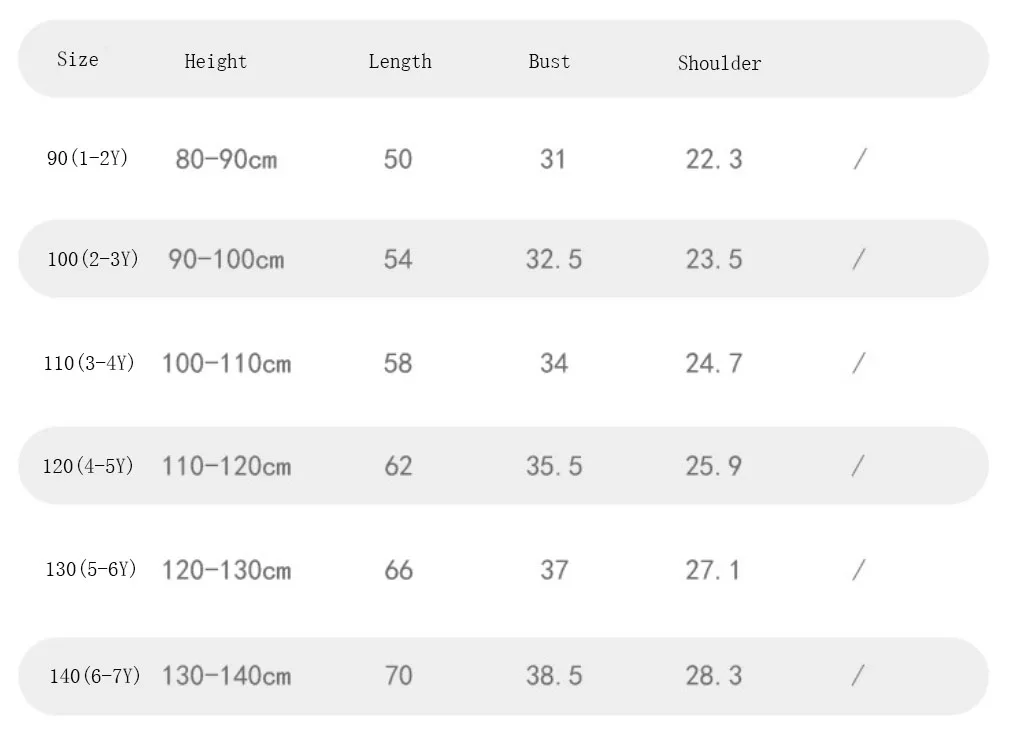Select the 130(5-6Y) size row label

pyautogui.click(x=91, y=569)
